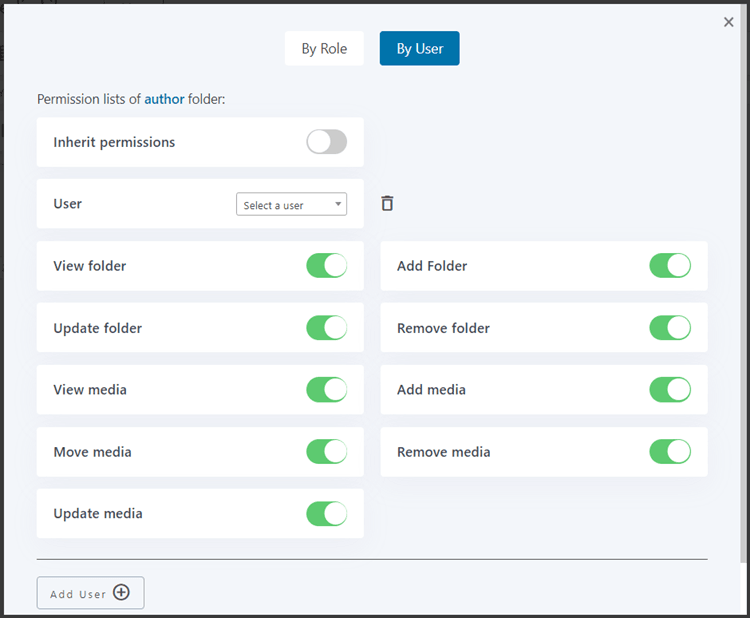Screen dimensions: 750x618
Task: Switch to the By Role tab
Action: tap(324, 49)
